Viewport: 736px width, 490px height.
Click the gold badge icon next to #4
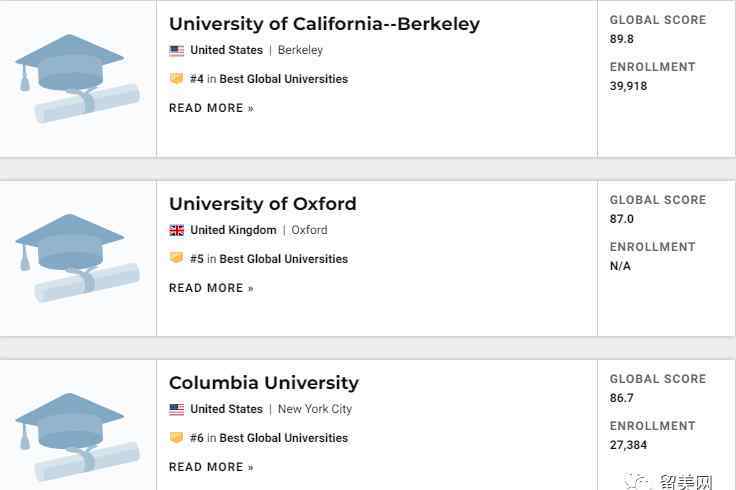pos(176,78)
